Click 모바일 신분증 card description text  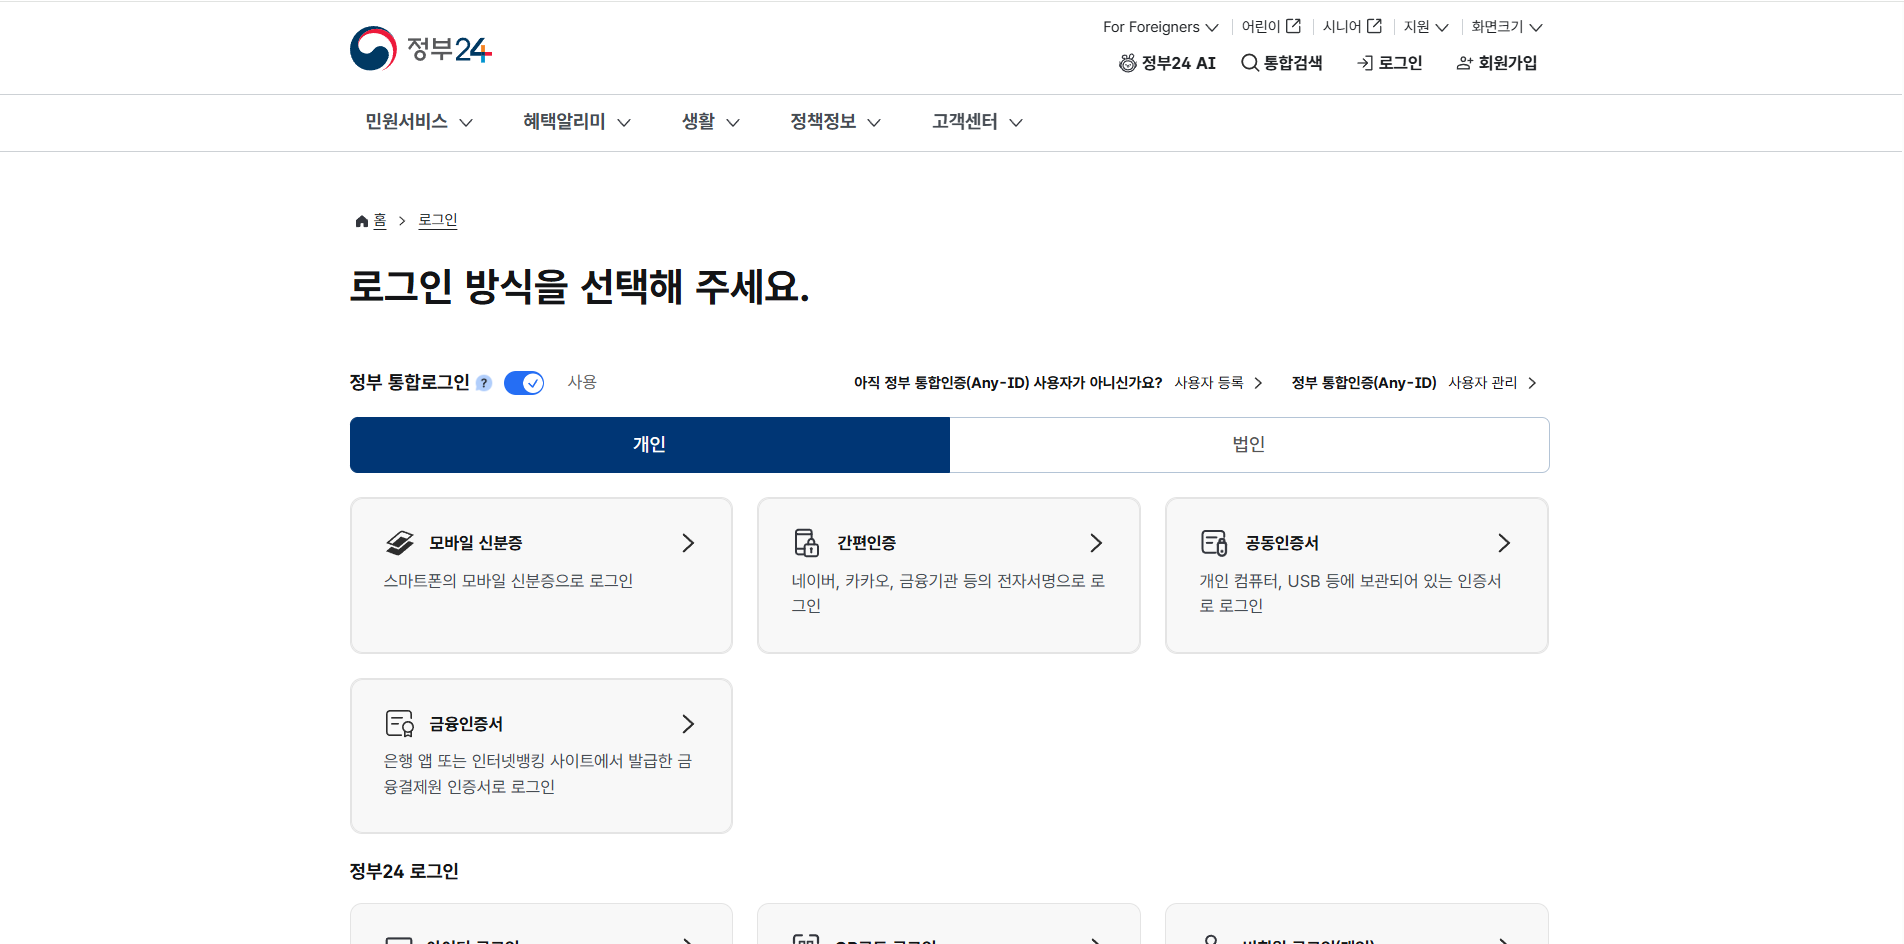pyautogui.click(x=508, y=581)
